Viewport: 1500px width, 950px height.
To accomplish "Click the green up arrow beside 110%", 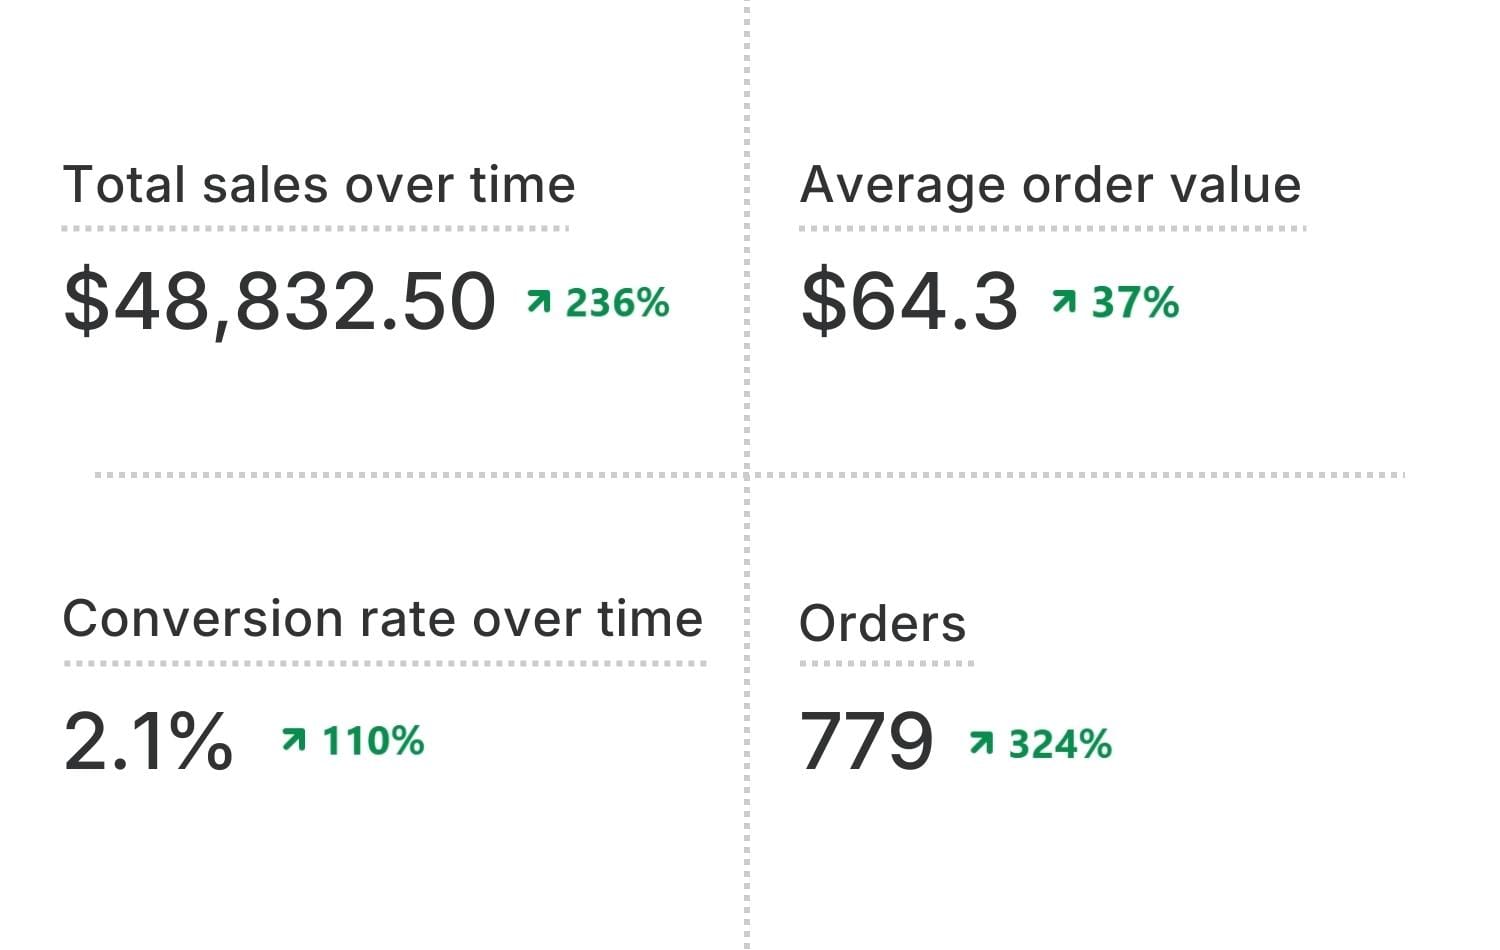I will [293, 740].
